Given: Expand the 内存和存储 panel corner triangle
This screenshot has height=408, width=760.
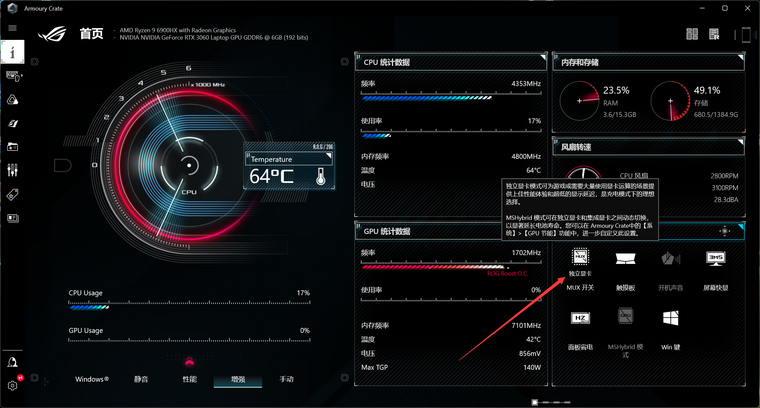Looking at the screenshot, I should click(740, 58).
